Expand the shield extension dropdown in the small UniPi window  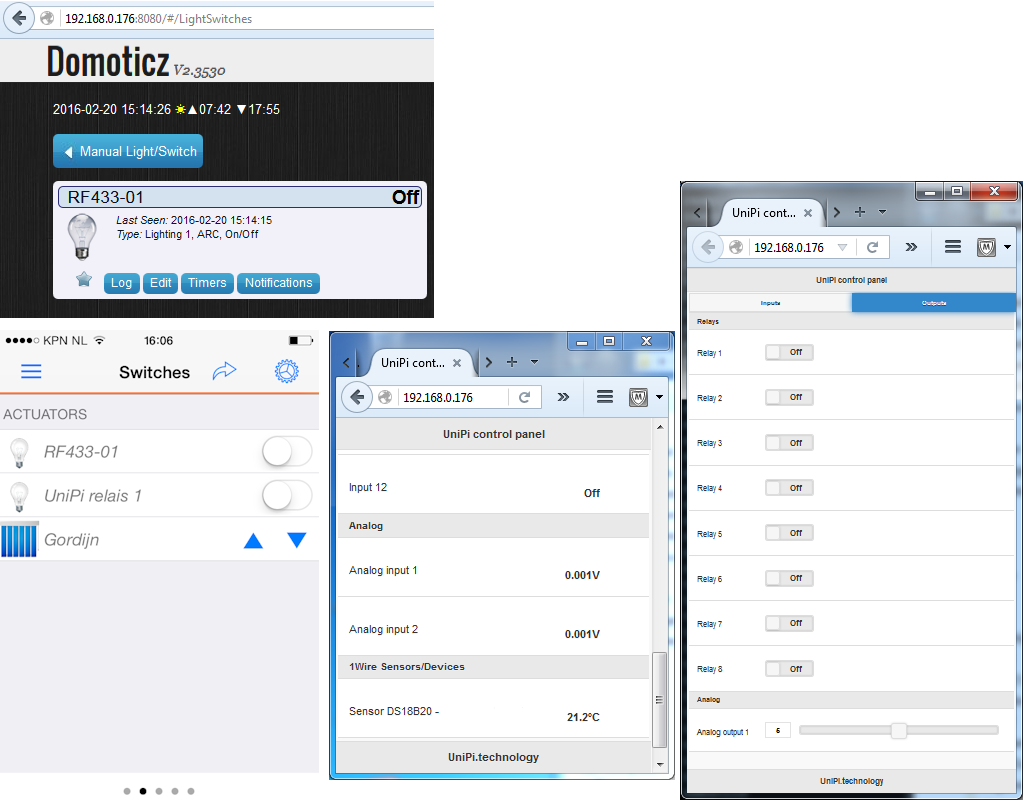pyautogui.click(x=659, y=397)
